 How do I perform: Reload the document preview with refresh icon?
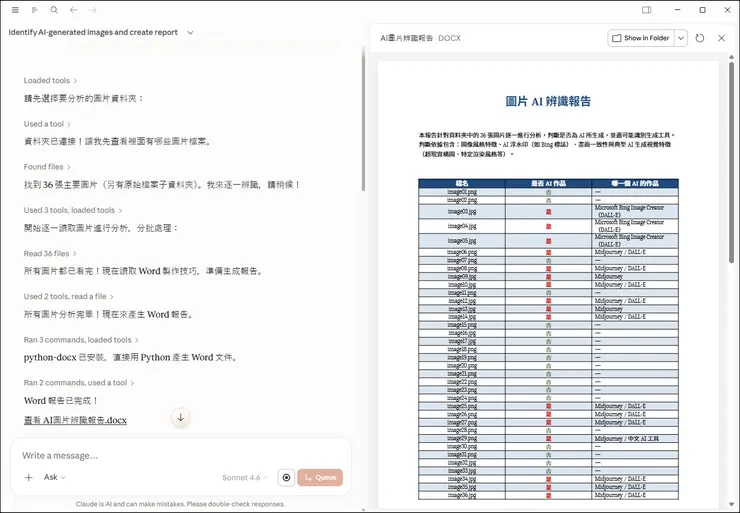[x=700, y=38]
